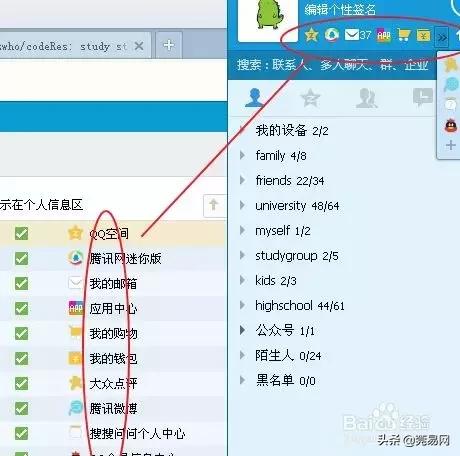
Task: Expand the kids 2/3 group
Action: tap(242, 280)
